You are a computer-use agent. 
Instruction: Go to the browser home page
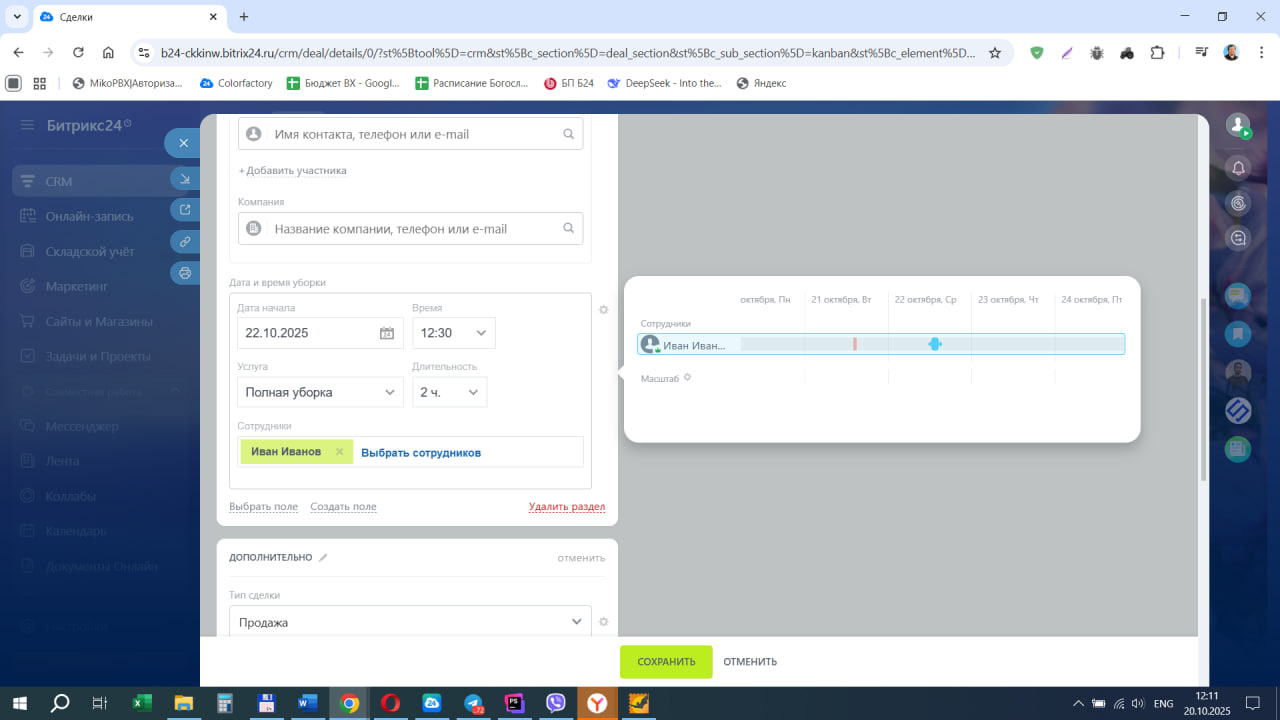point(108,53)
